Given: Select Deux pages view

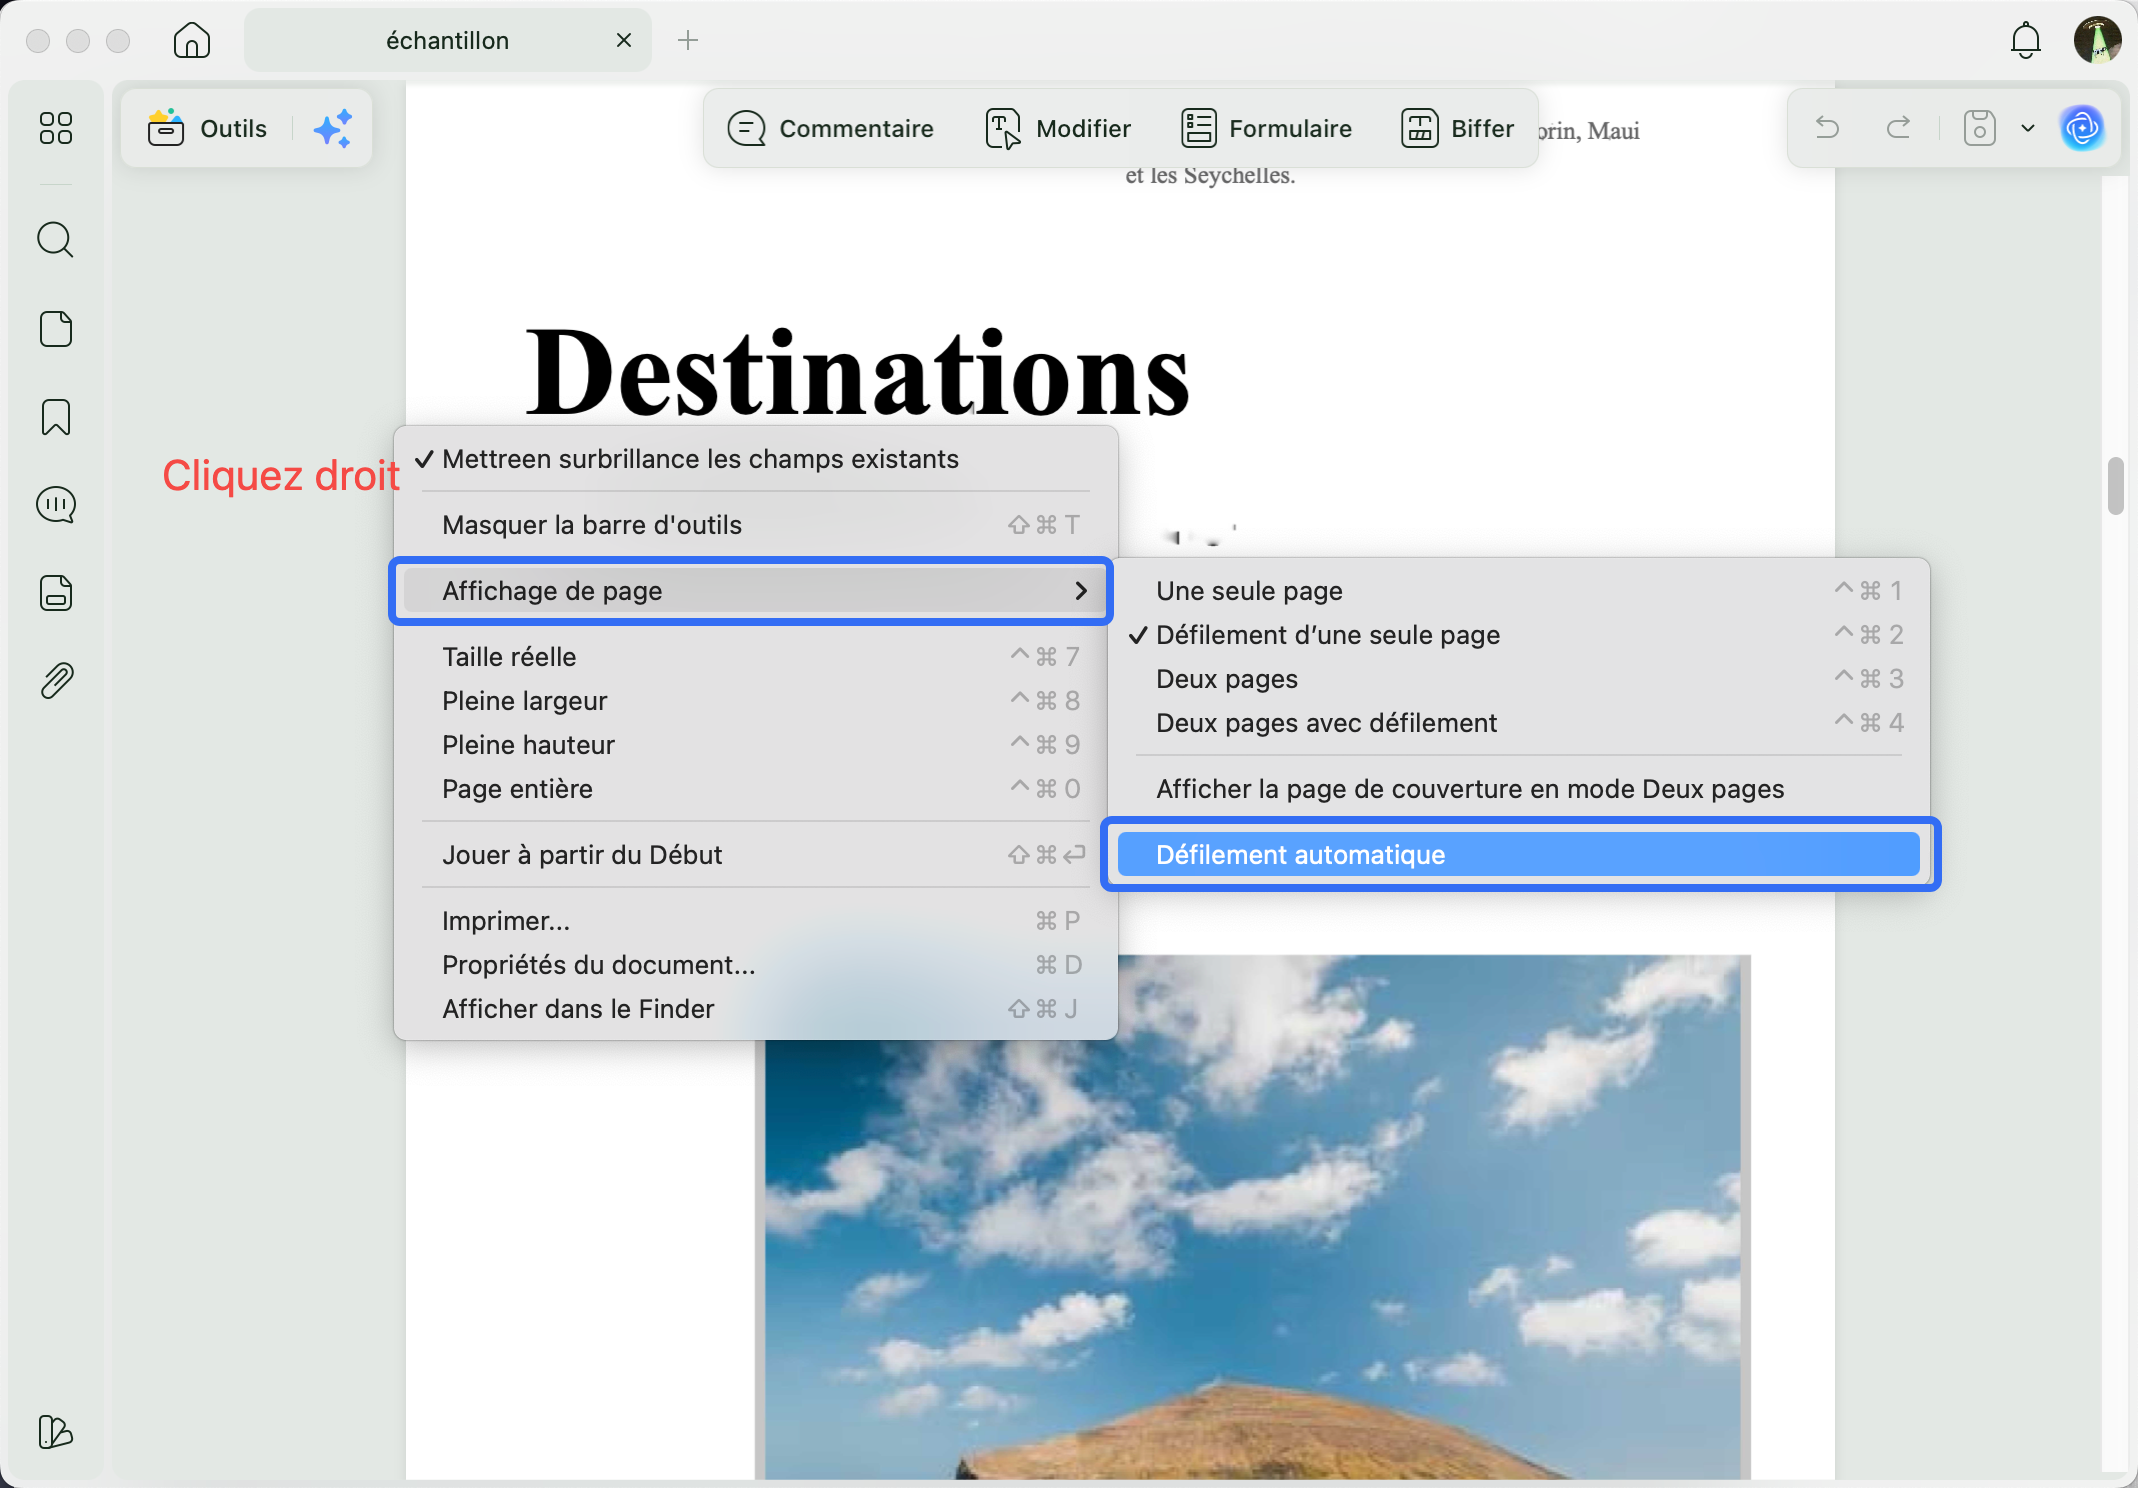Looking at the screenshot, I should point(1519,679).
